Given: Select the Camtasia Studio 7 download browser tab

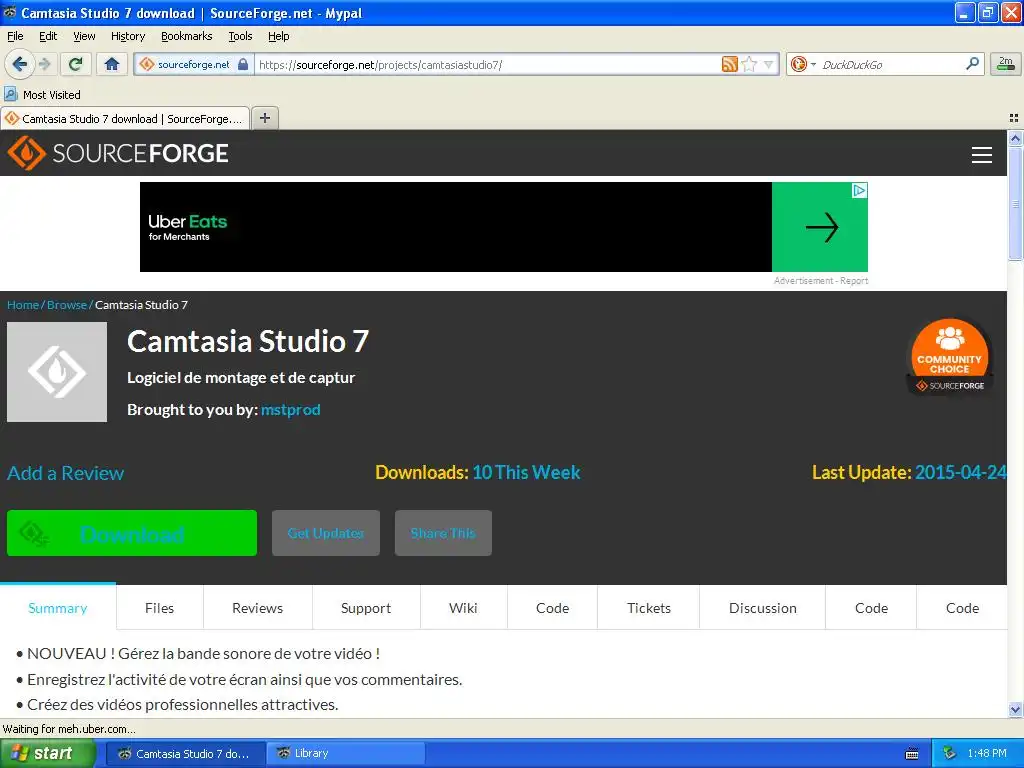Looking at the screenshot, I should [x=125, y=118].
